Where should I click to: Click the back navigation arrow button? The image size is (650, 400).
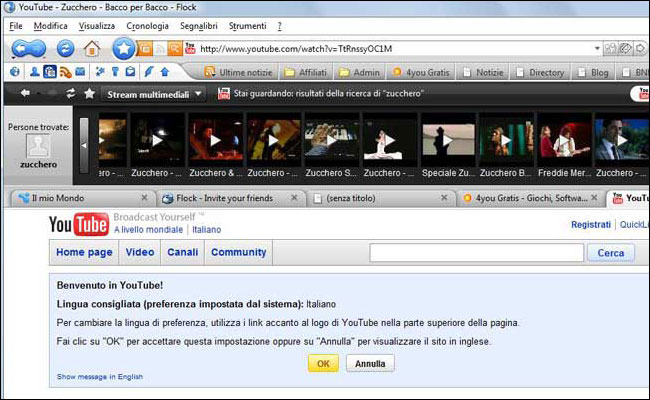point(22,48)
